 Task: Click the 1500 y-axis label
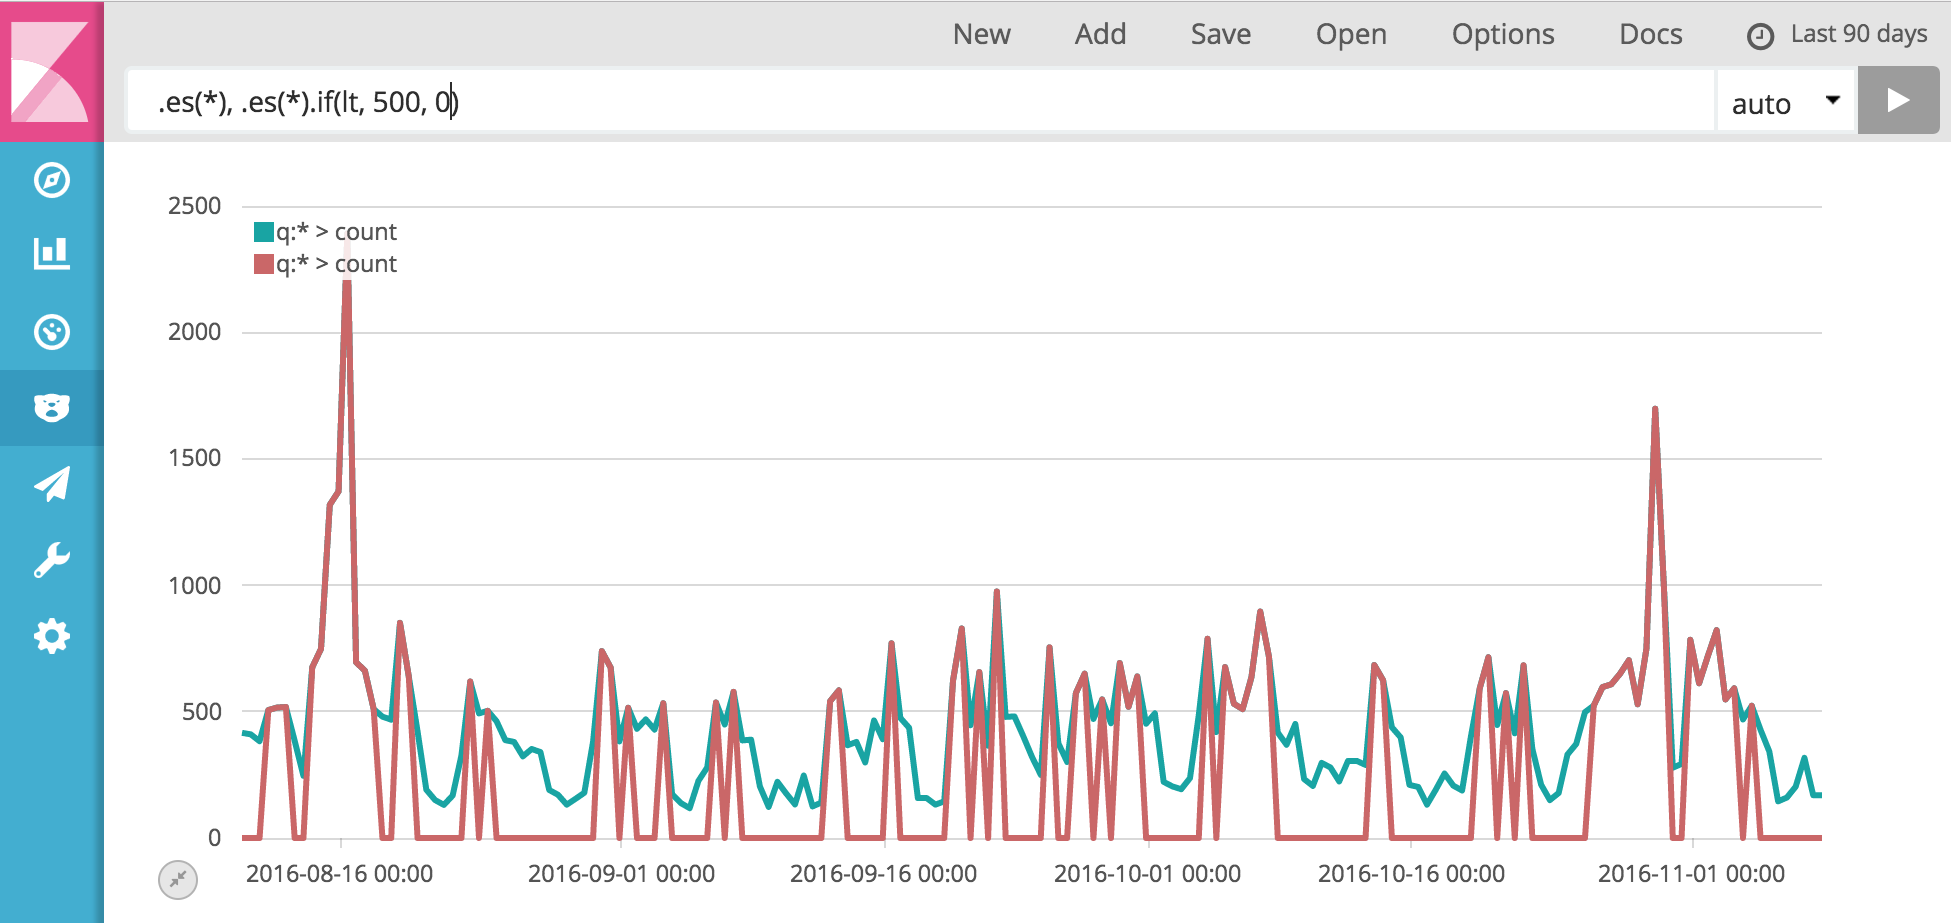pyautogui.click(x=194, y=458)
